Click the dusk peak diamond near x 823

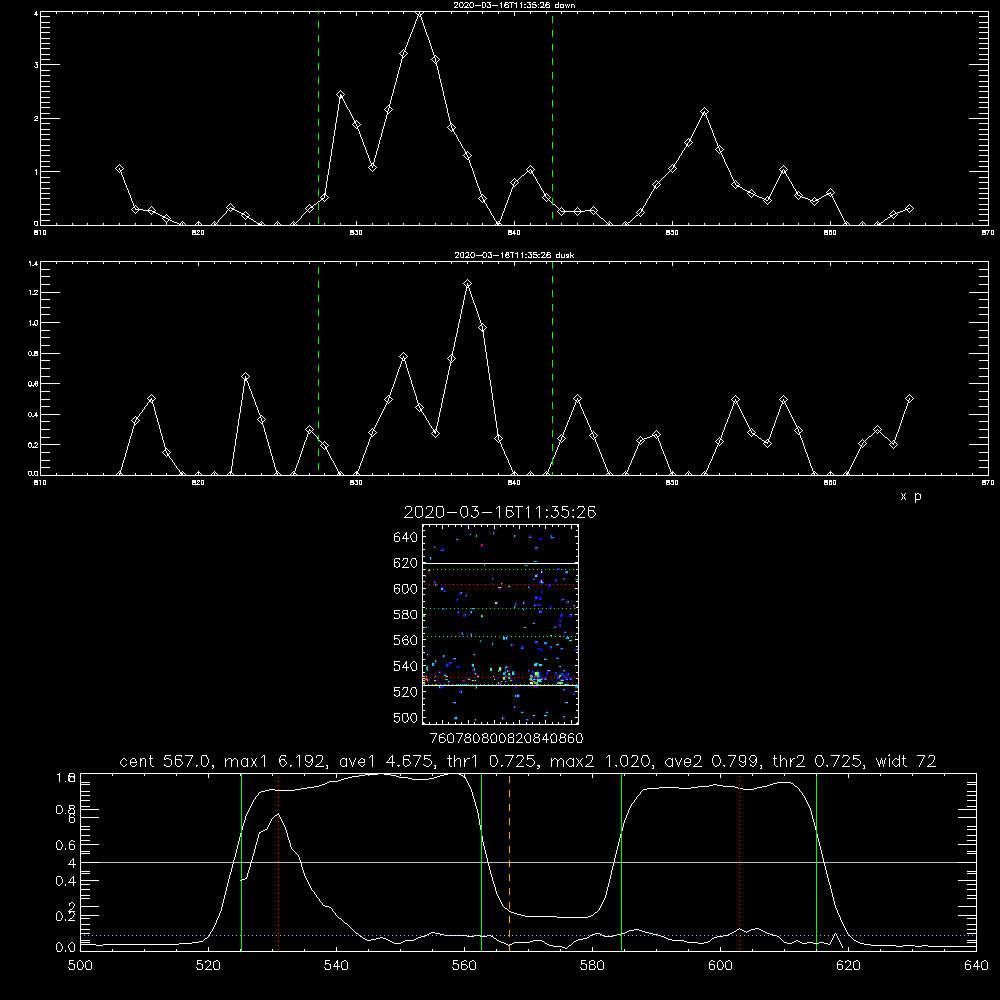[246, 376]
